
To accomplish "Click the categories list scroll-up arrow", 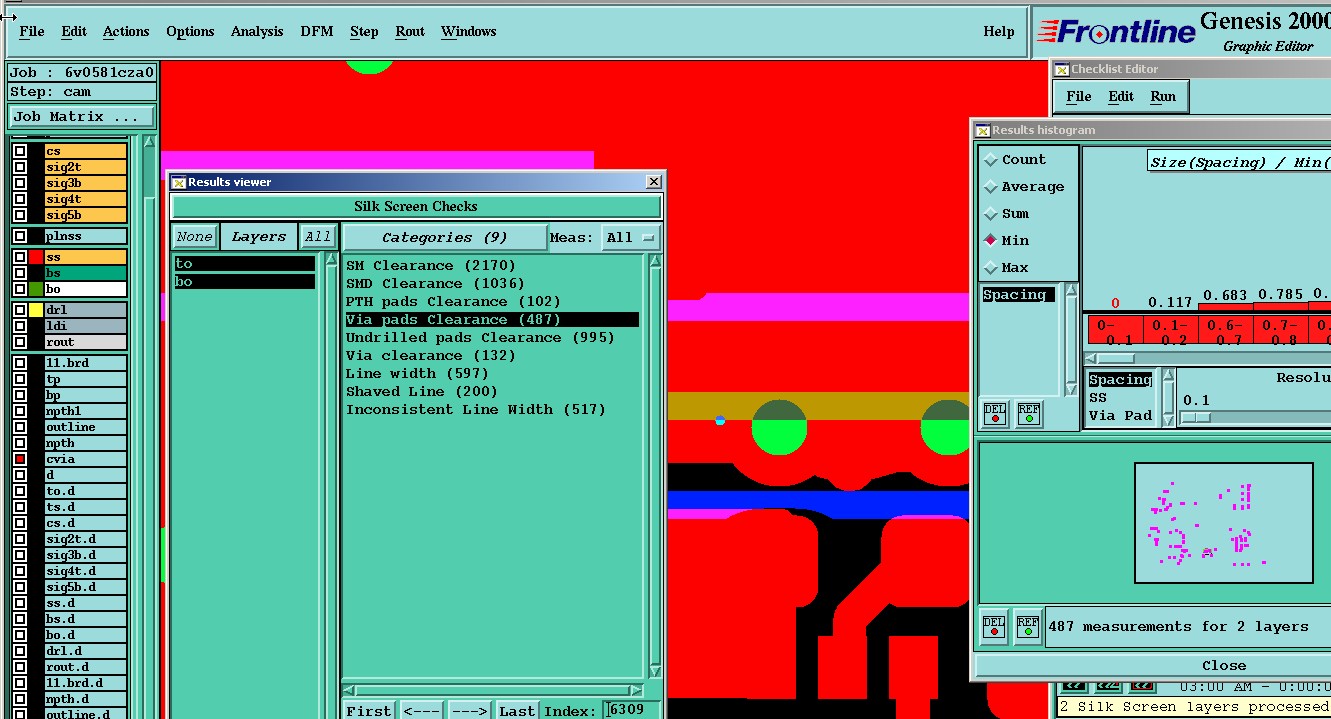I will click(x=655, y=261).
